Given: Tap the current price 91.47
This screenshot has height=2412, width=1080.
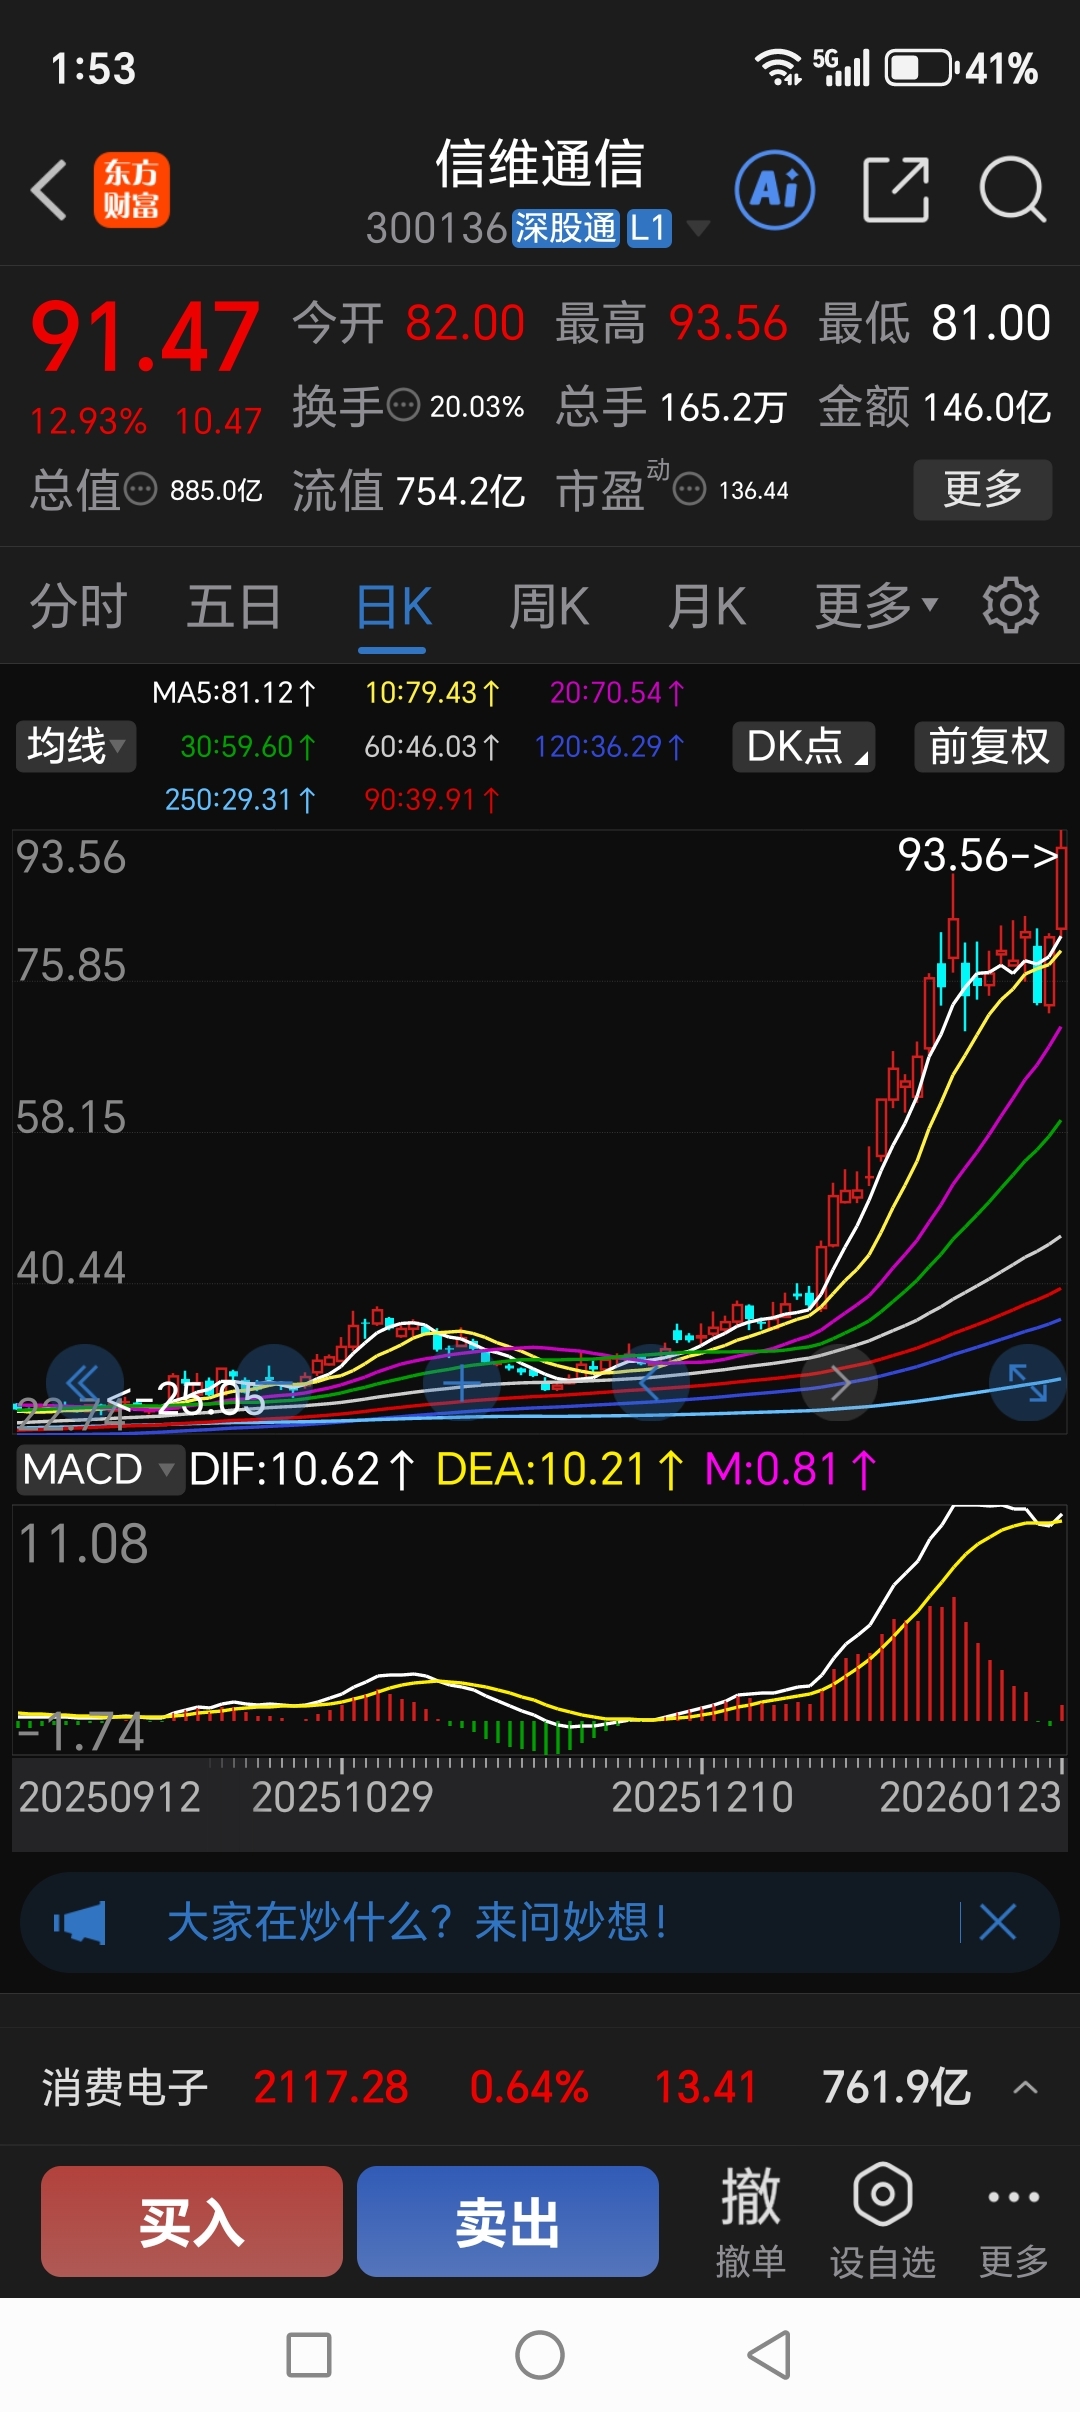Looking at the screenshot, I should pyautogui.click(x=146, y=338).
